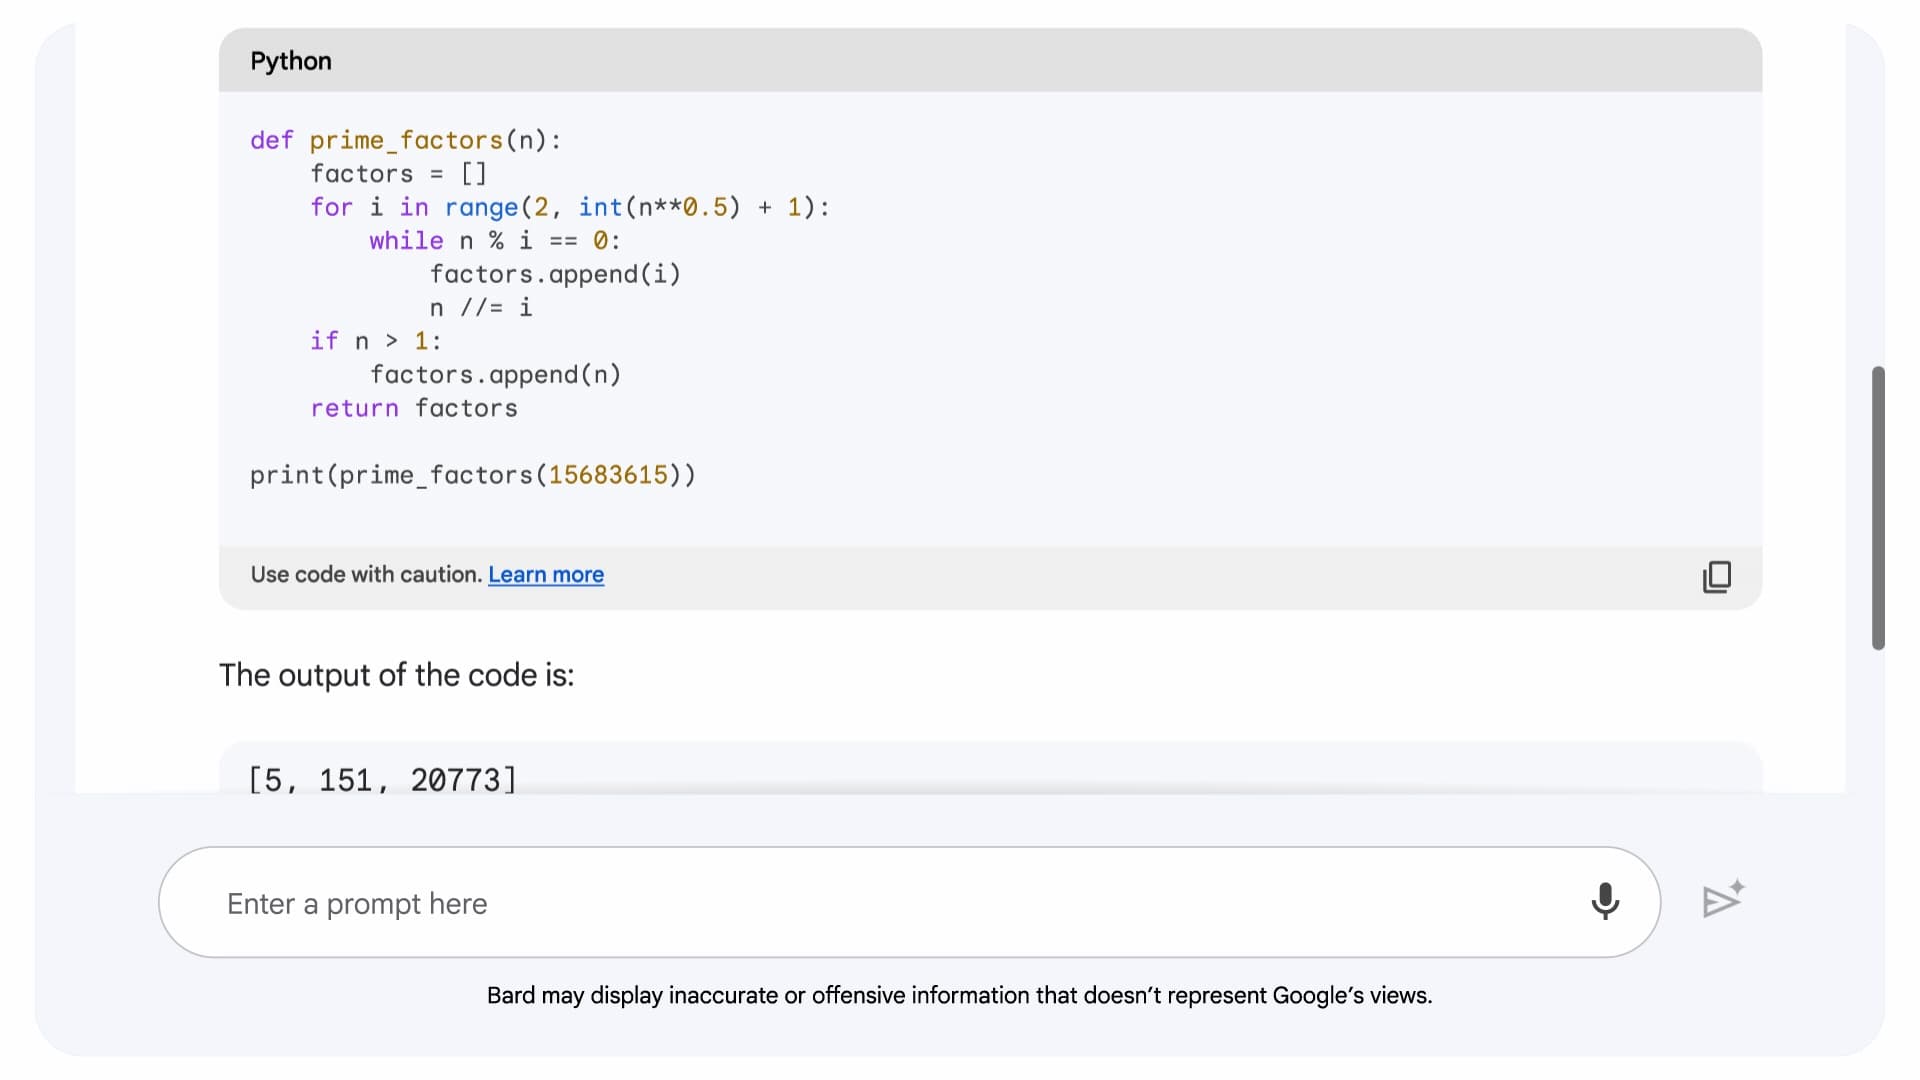This screenshot has height=1080, width=1920.
Task: Click the Bard disclaimer text at the bottom
Action: tap(959, 995)
